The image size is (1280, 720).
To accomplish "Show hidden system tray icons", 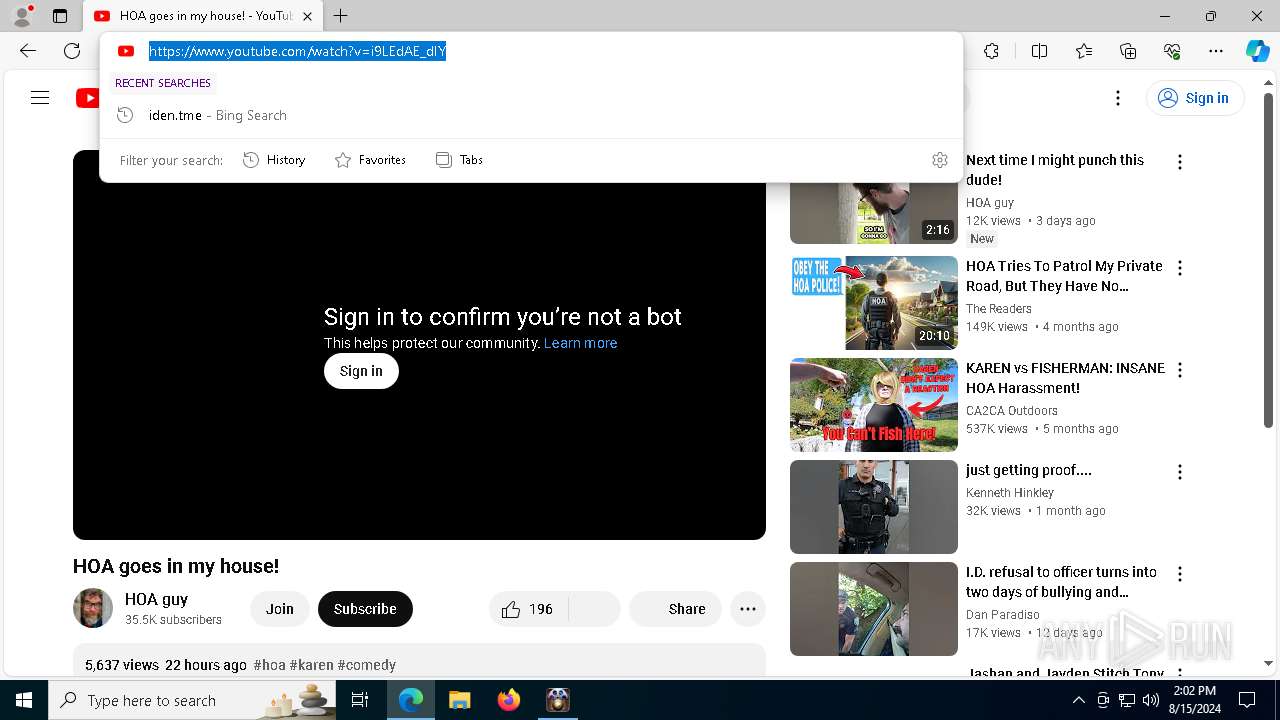I will [x=1079, y=700].
